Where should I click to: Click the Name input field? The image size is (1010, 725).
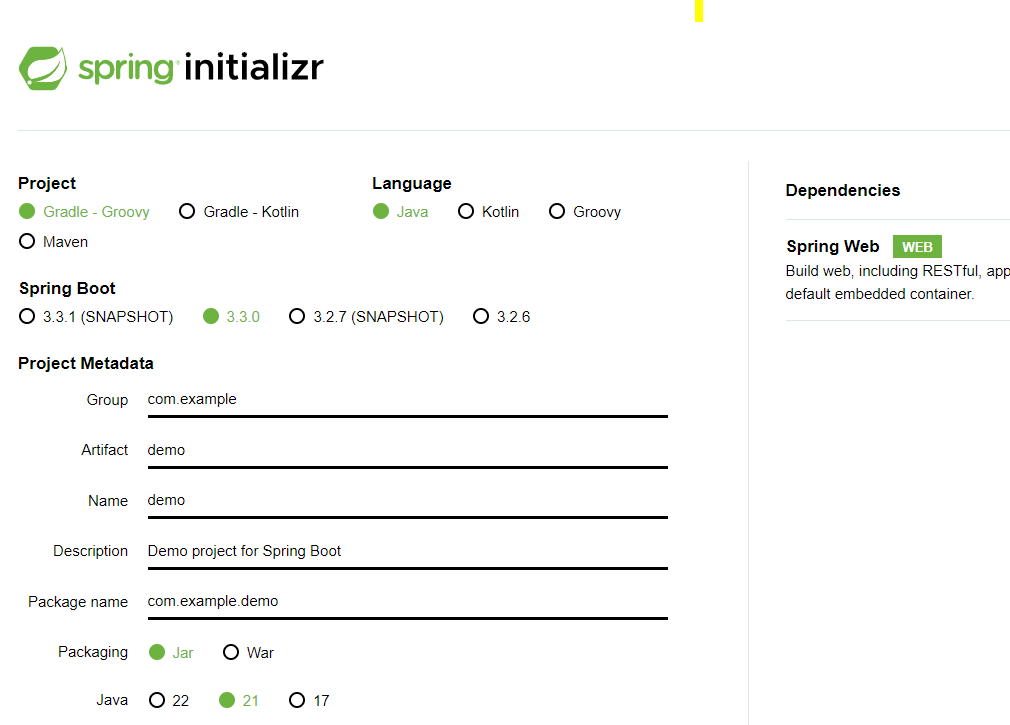tap(400, 500)
